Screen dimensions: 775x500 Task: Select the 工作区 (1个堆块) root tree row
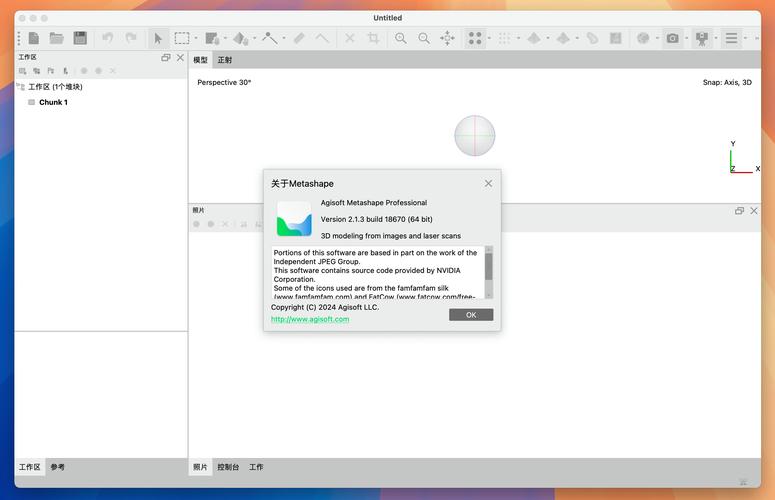pyautogui.click(x=55, y=87)
